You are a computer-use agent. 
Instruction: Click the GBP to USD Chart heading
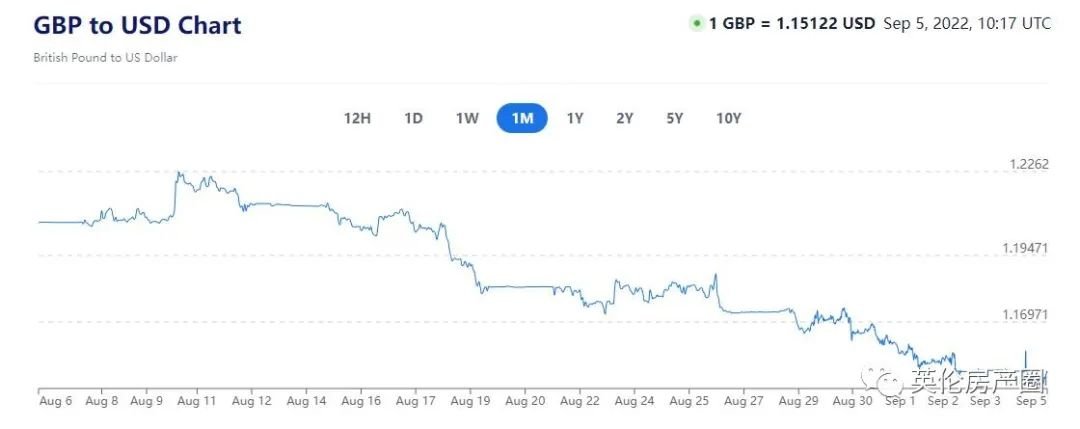point(137,25)
